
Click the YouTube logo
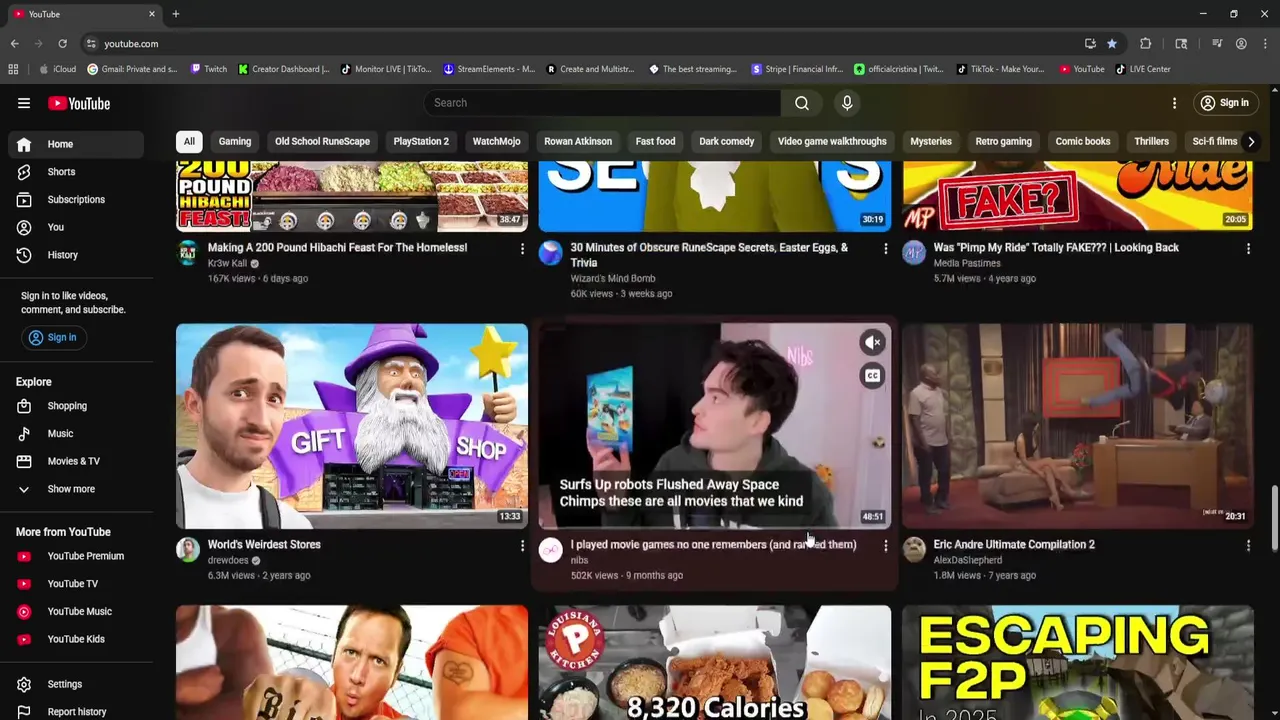[x=79, y=103]
